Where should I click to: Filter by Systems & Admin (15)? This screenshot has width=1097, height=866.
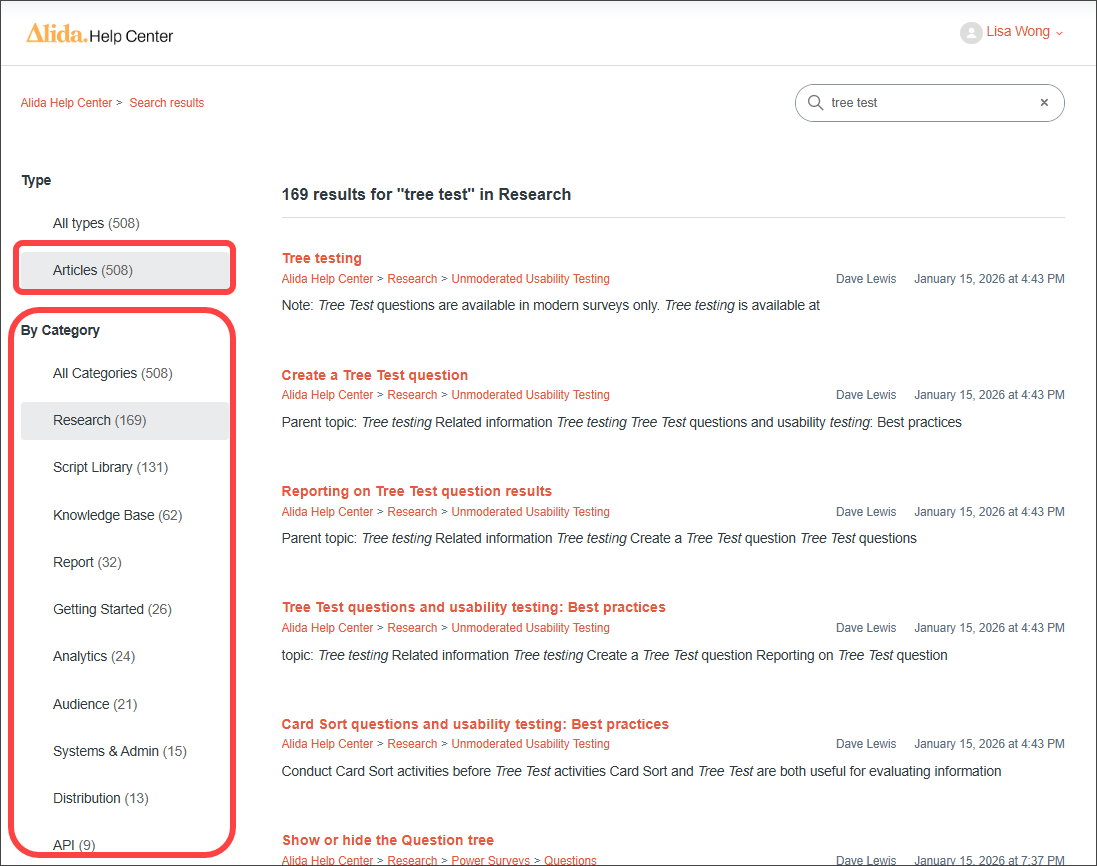(x=120, y=751)
